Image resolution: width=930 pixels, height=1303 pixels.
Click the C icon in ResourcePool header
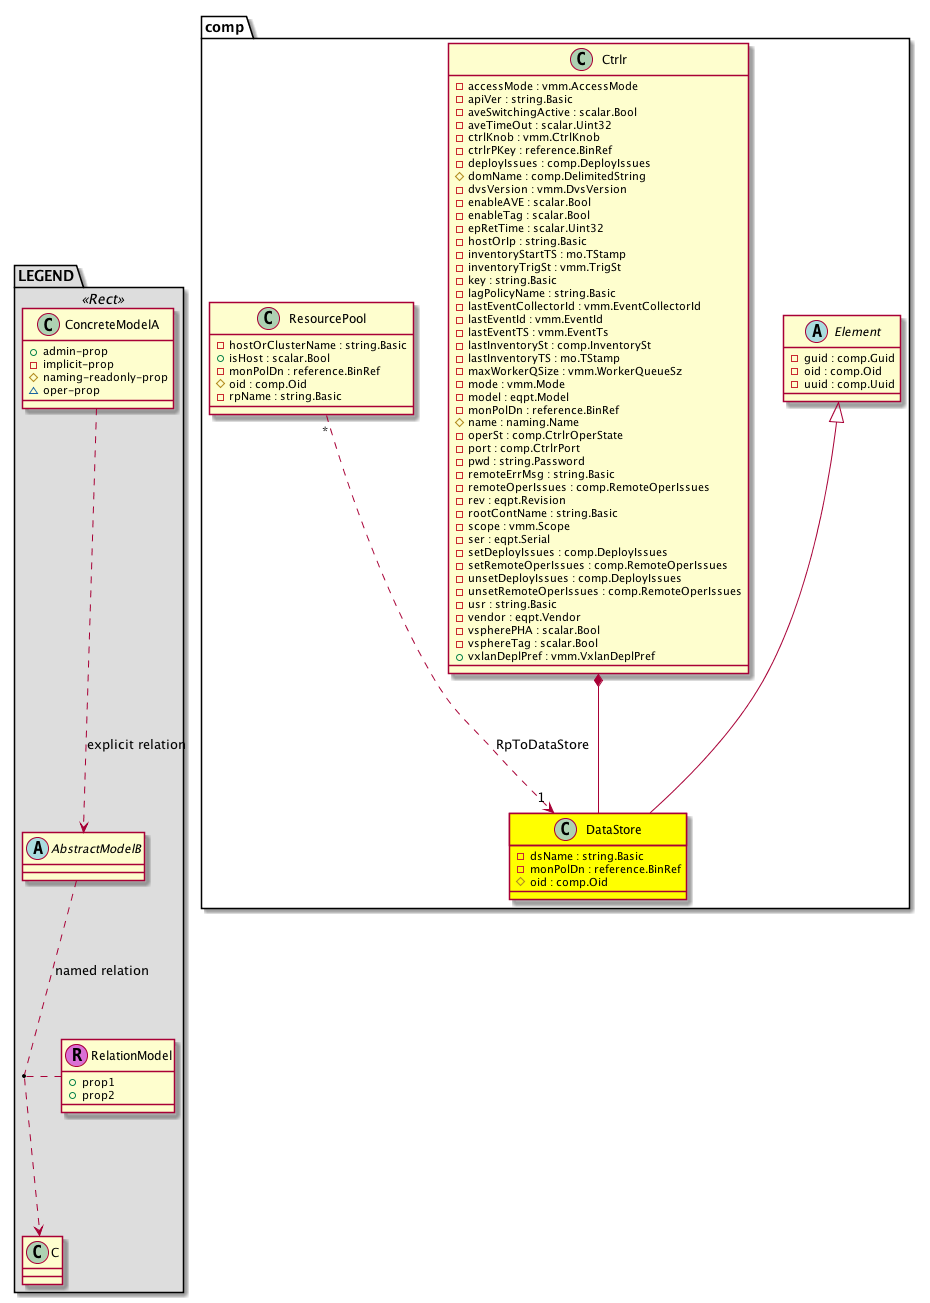click(x=269, y=319)
